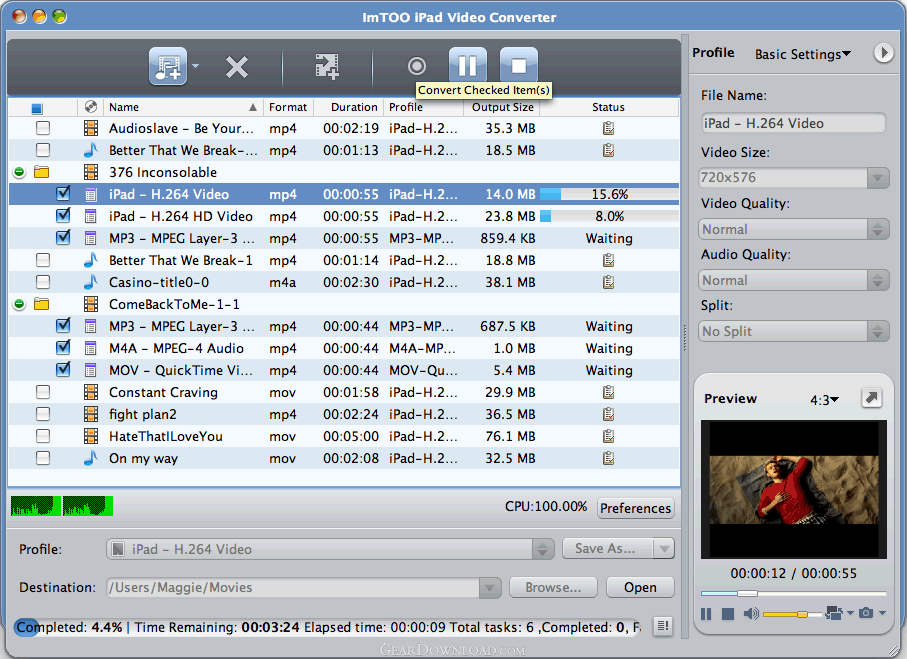The image size is (907, 659).
Task: Click the Remove (X) toolbar icon
Action: pyautogui.click(x=237, y=67)
